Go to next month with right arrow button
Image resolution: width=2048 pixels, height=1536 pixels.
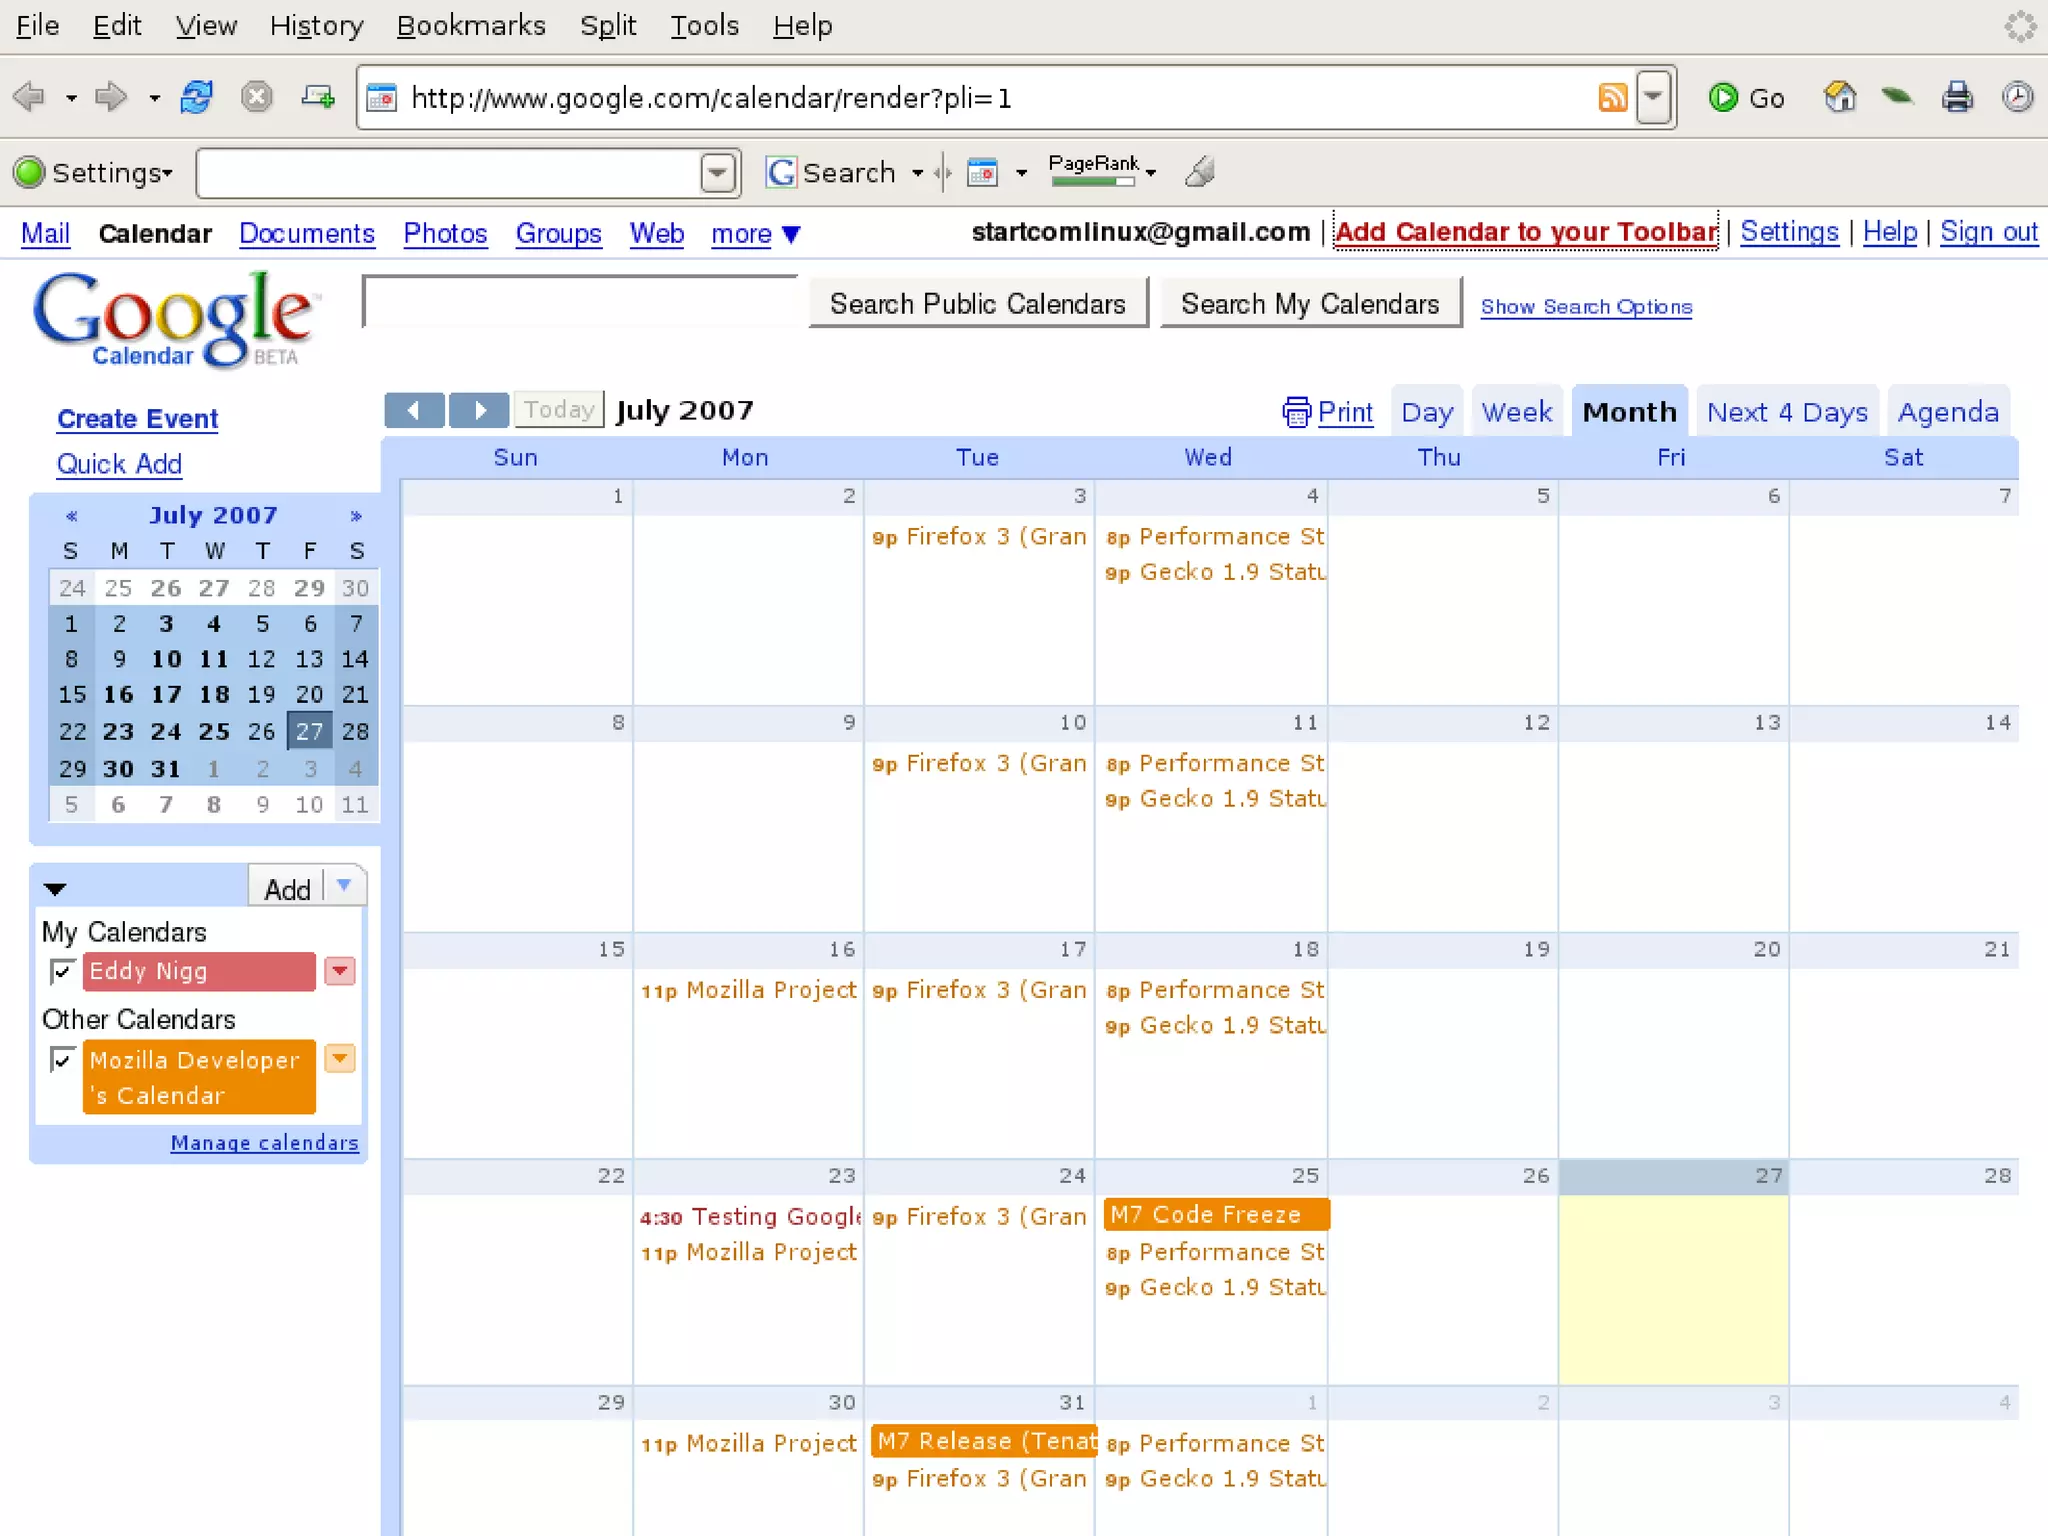(x=479, y=410)
